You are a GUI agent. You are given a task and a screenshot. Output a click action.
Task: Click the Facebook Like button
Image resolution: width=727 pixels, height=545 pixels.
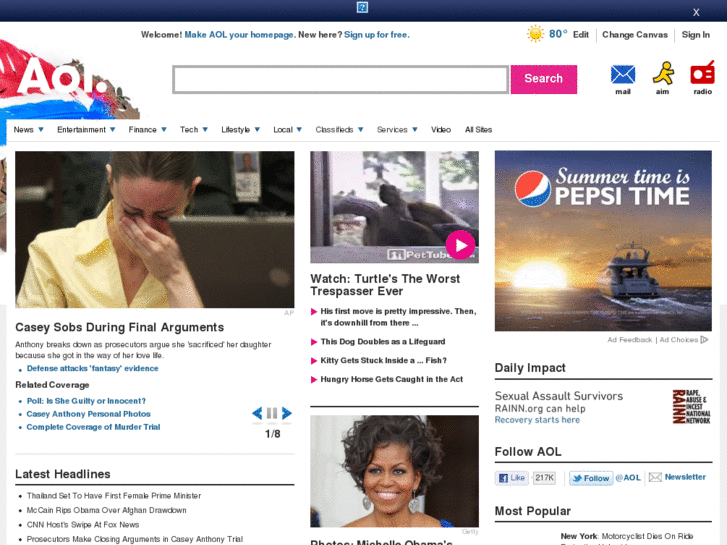pos(512,478)
